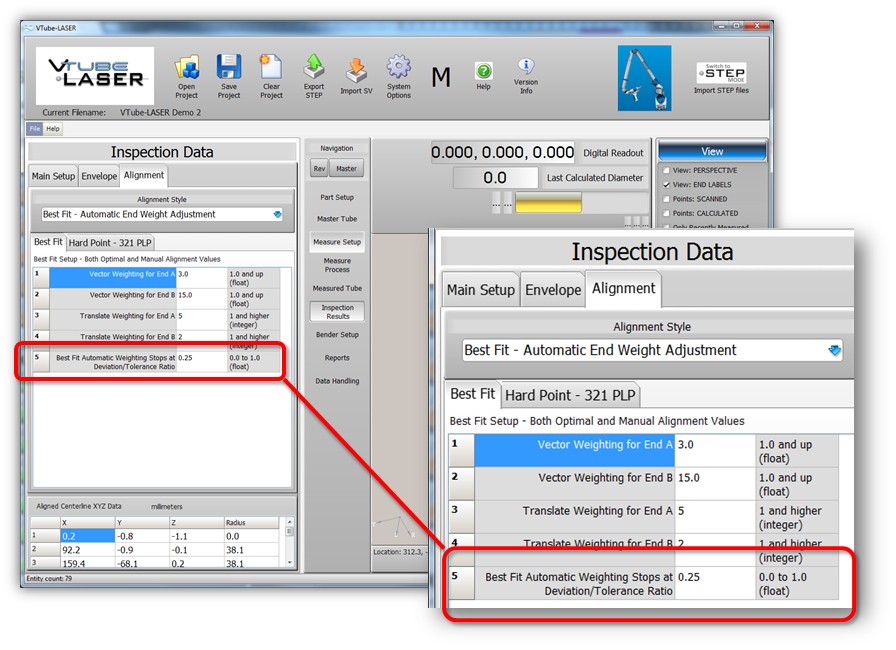Click the Import SV icon

pos(356,69)
